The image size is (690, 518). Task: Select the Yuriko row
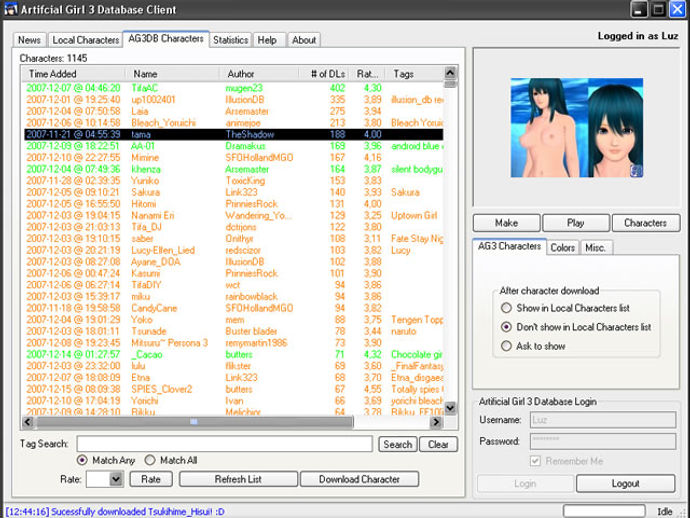(233, 181)
